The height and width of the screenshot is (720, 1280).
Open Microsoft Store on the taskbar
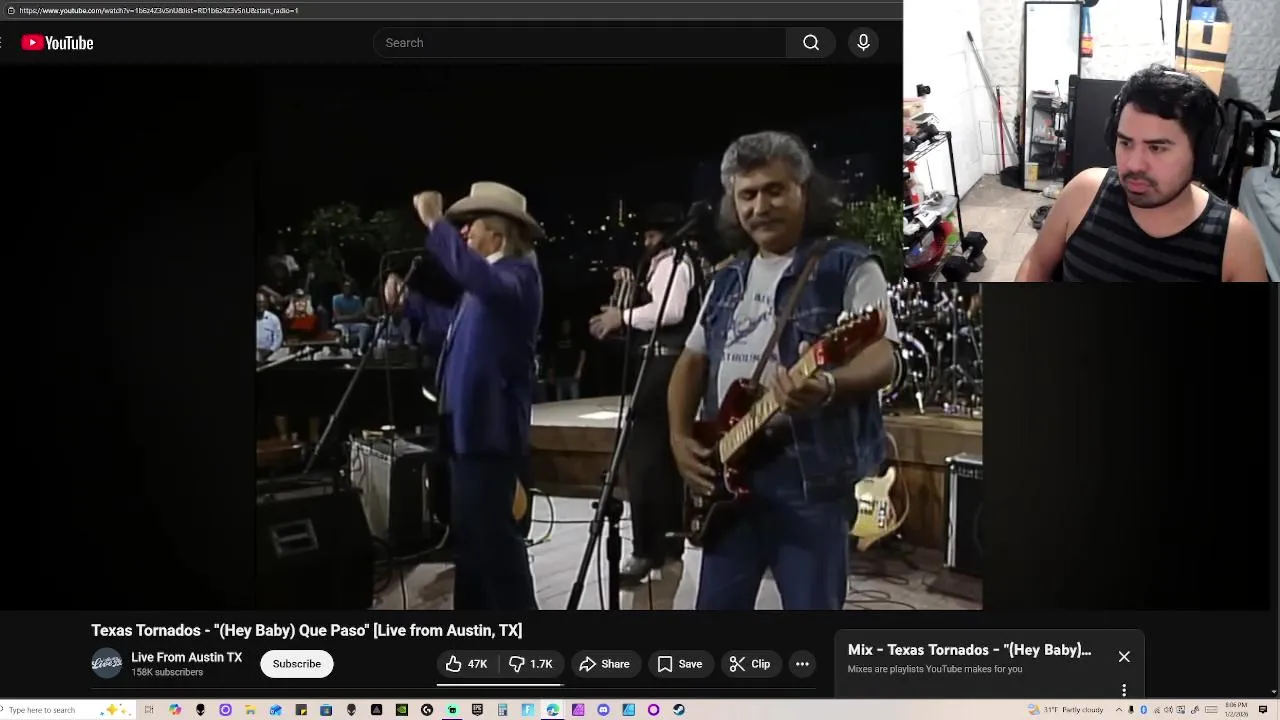click(326, 710)
